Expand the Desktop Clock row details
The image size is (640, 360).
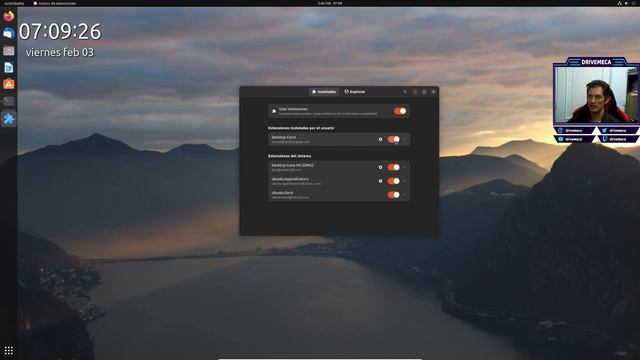click(x=405, y=140)
